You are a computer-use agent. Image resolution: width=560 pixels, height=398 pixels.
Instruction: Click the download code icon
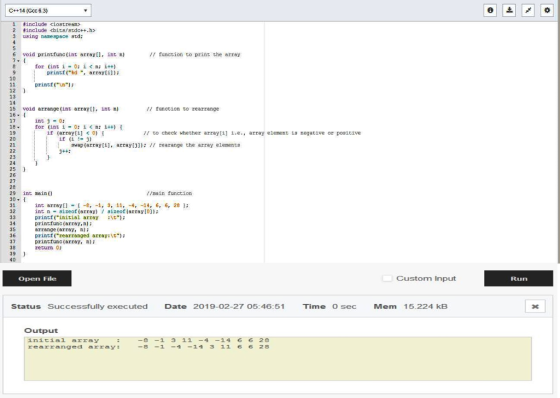(509, 10)
